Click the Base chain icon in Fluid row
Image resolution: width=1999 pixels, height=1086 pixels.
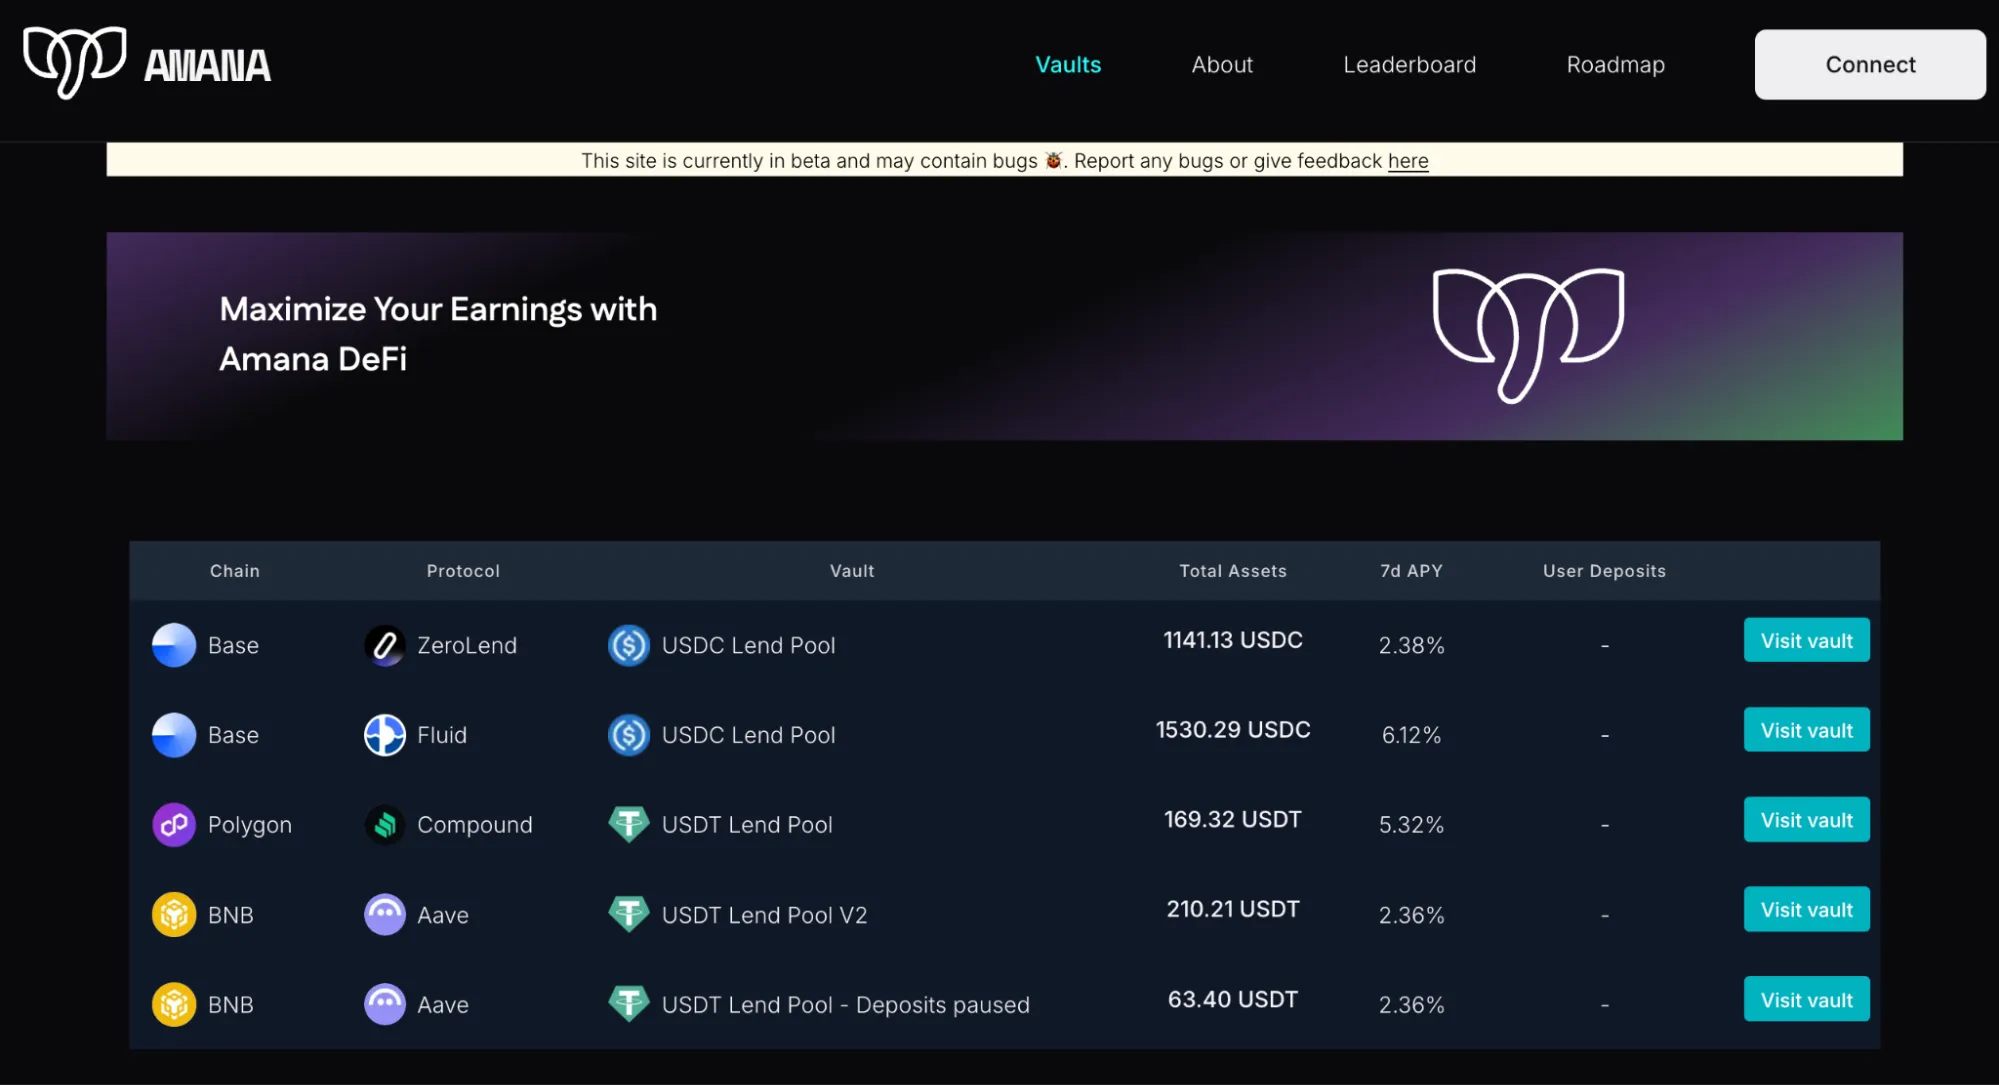[x=174, y=735]
